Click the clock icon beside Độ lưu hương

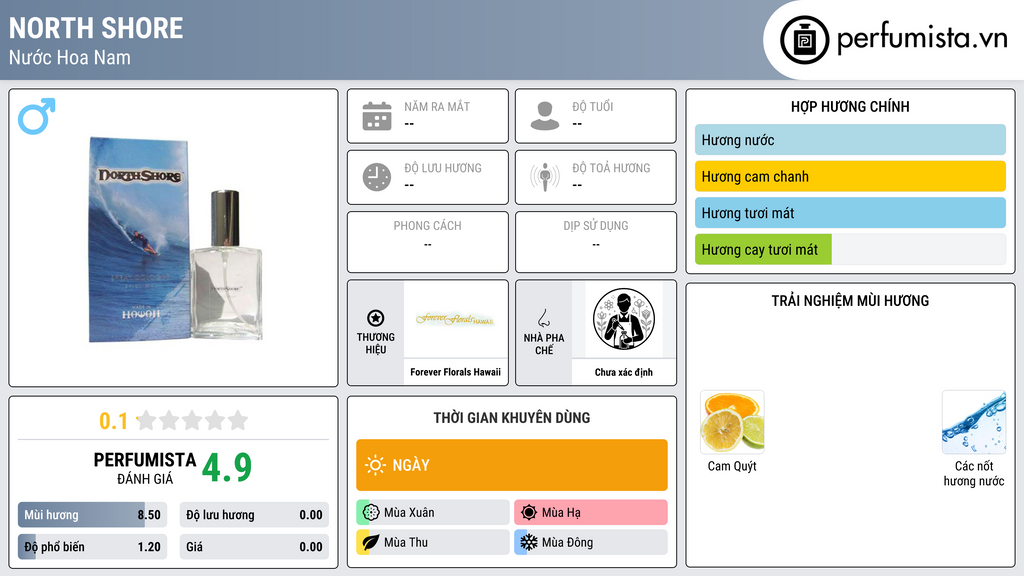(x=377, y=177)
